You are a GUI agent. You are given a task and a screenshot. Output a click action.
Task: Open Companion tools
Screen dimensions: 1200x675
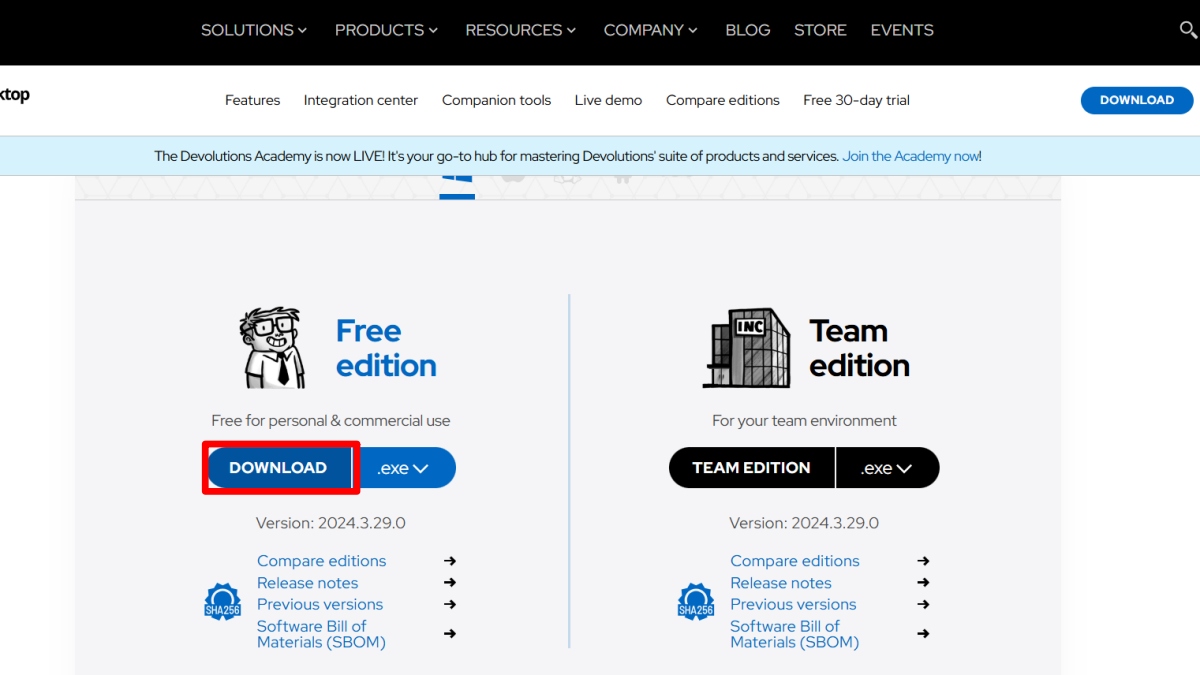click(497, 100)
